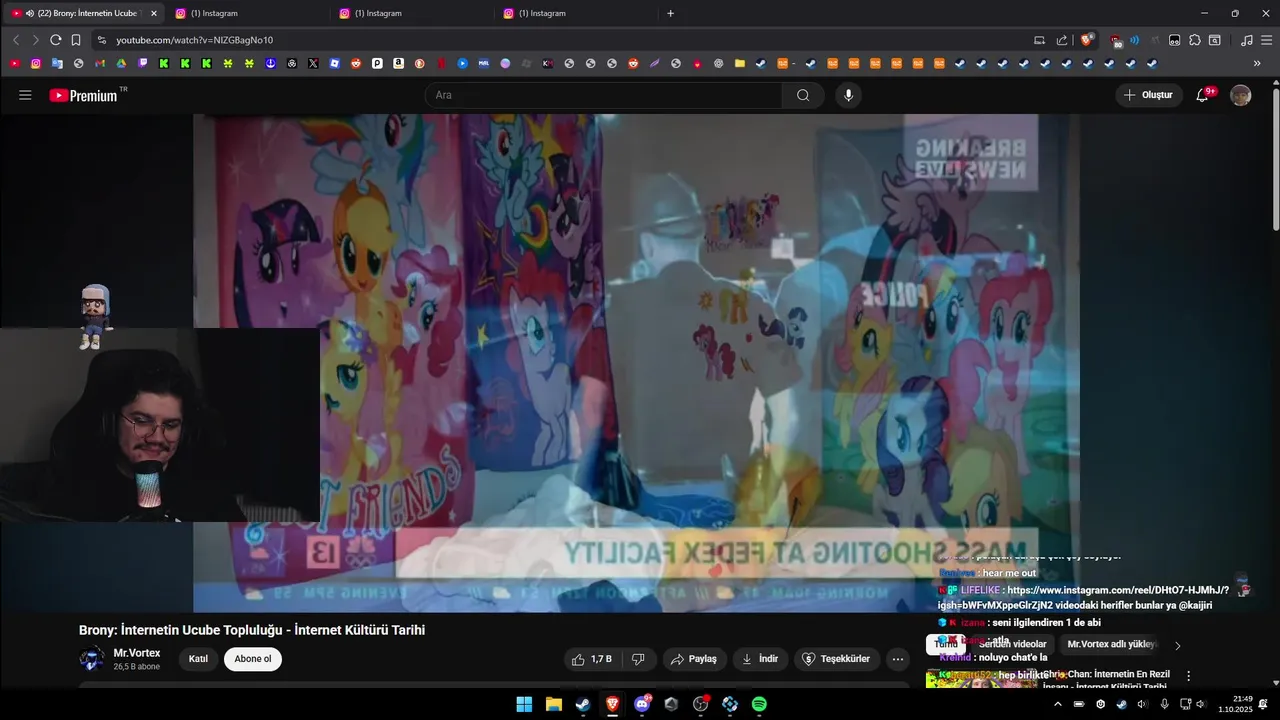Click the YouTube search field labeled Ara

(x=603, y=95)
